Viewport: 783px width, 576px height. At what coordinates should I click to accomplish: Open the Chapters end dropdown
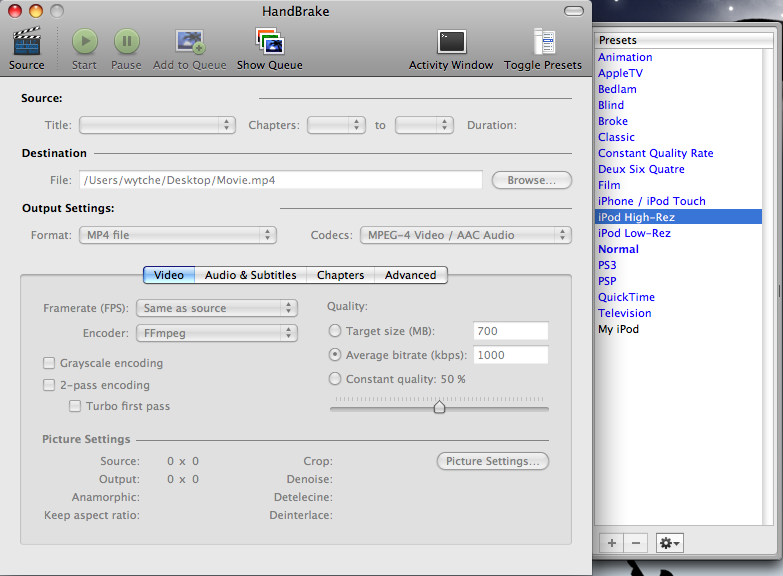[x=424, y=125]
